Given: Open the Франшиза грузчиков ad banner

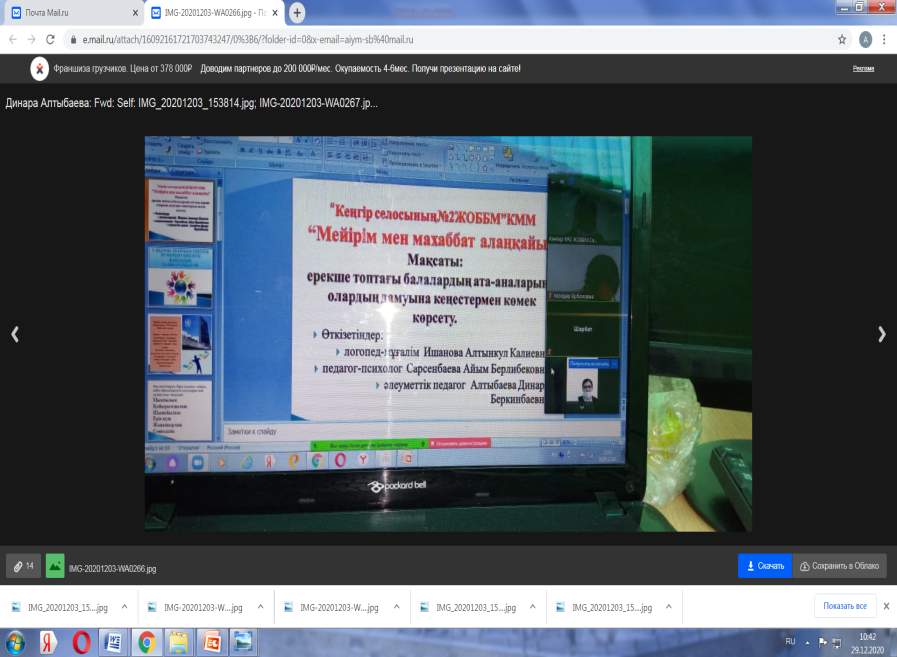Looking at the screenshot, I should point(280,69).
